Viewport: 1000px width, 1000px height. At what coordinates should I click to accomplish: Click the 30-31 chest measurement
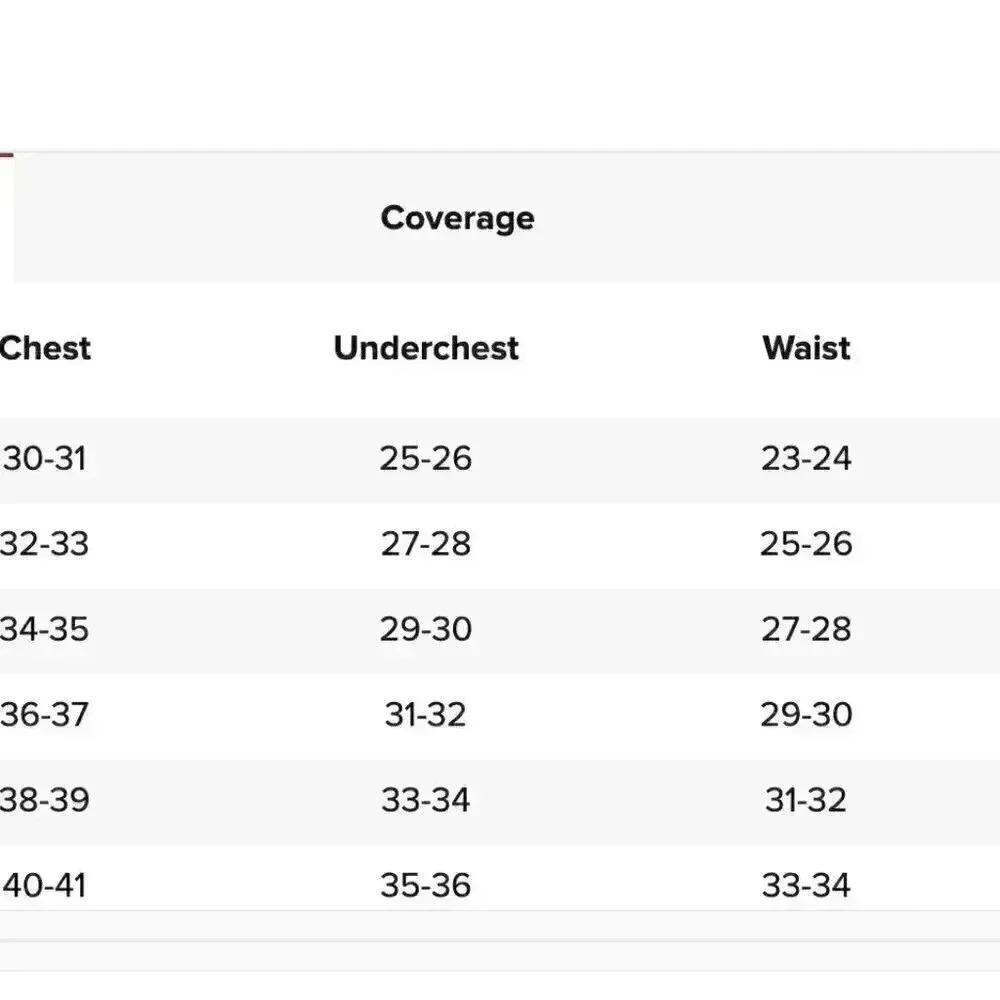click(x=45, y=459)
